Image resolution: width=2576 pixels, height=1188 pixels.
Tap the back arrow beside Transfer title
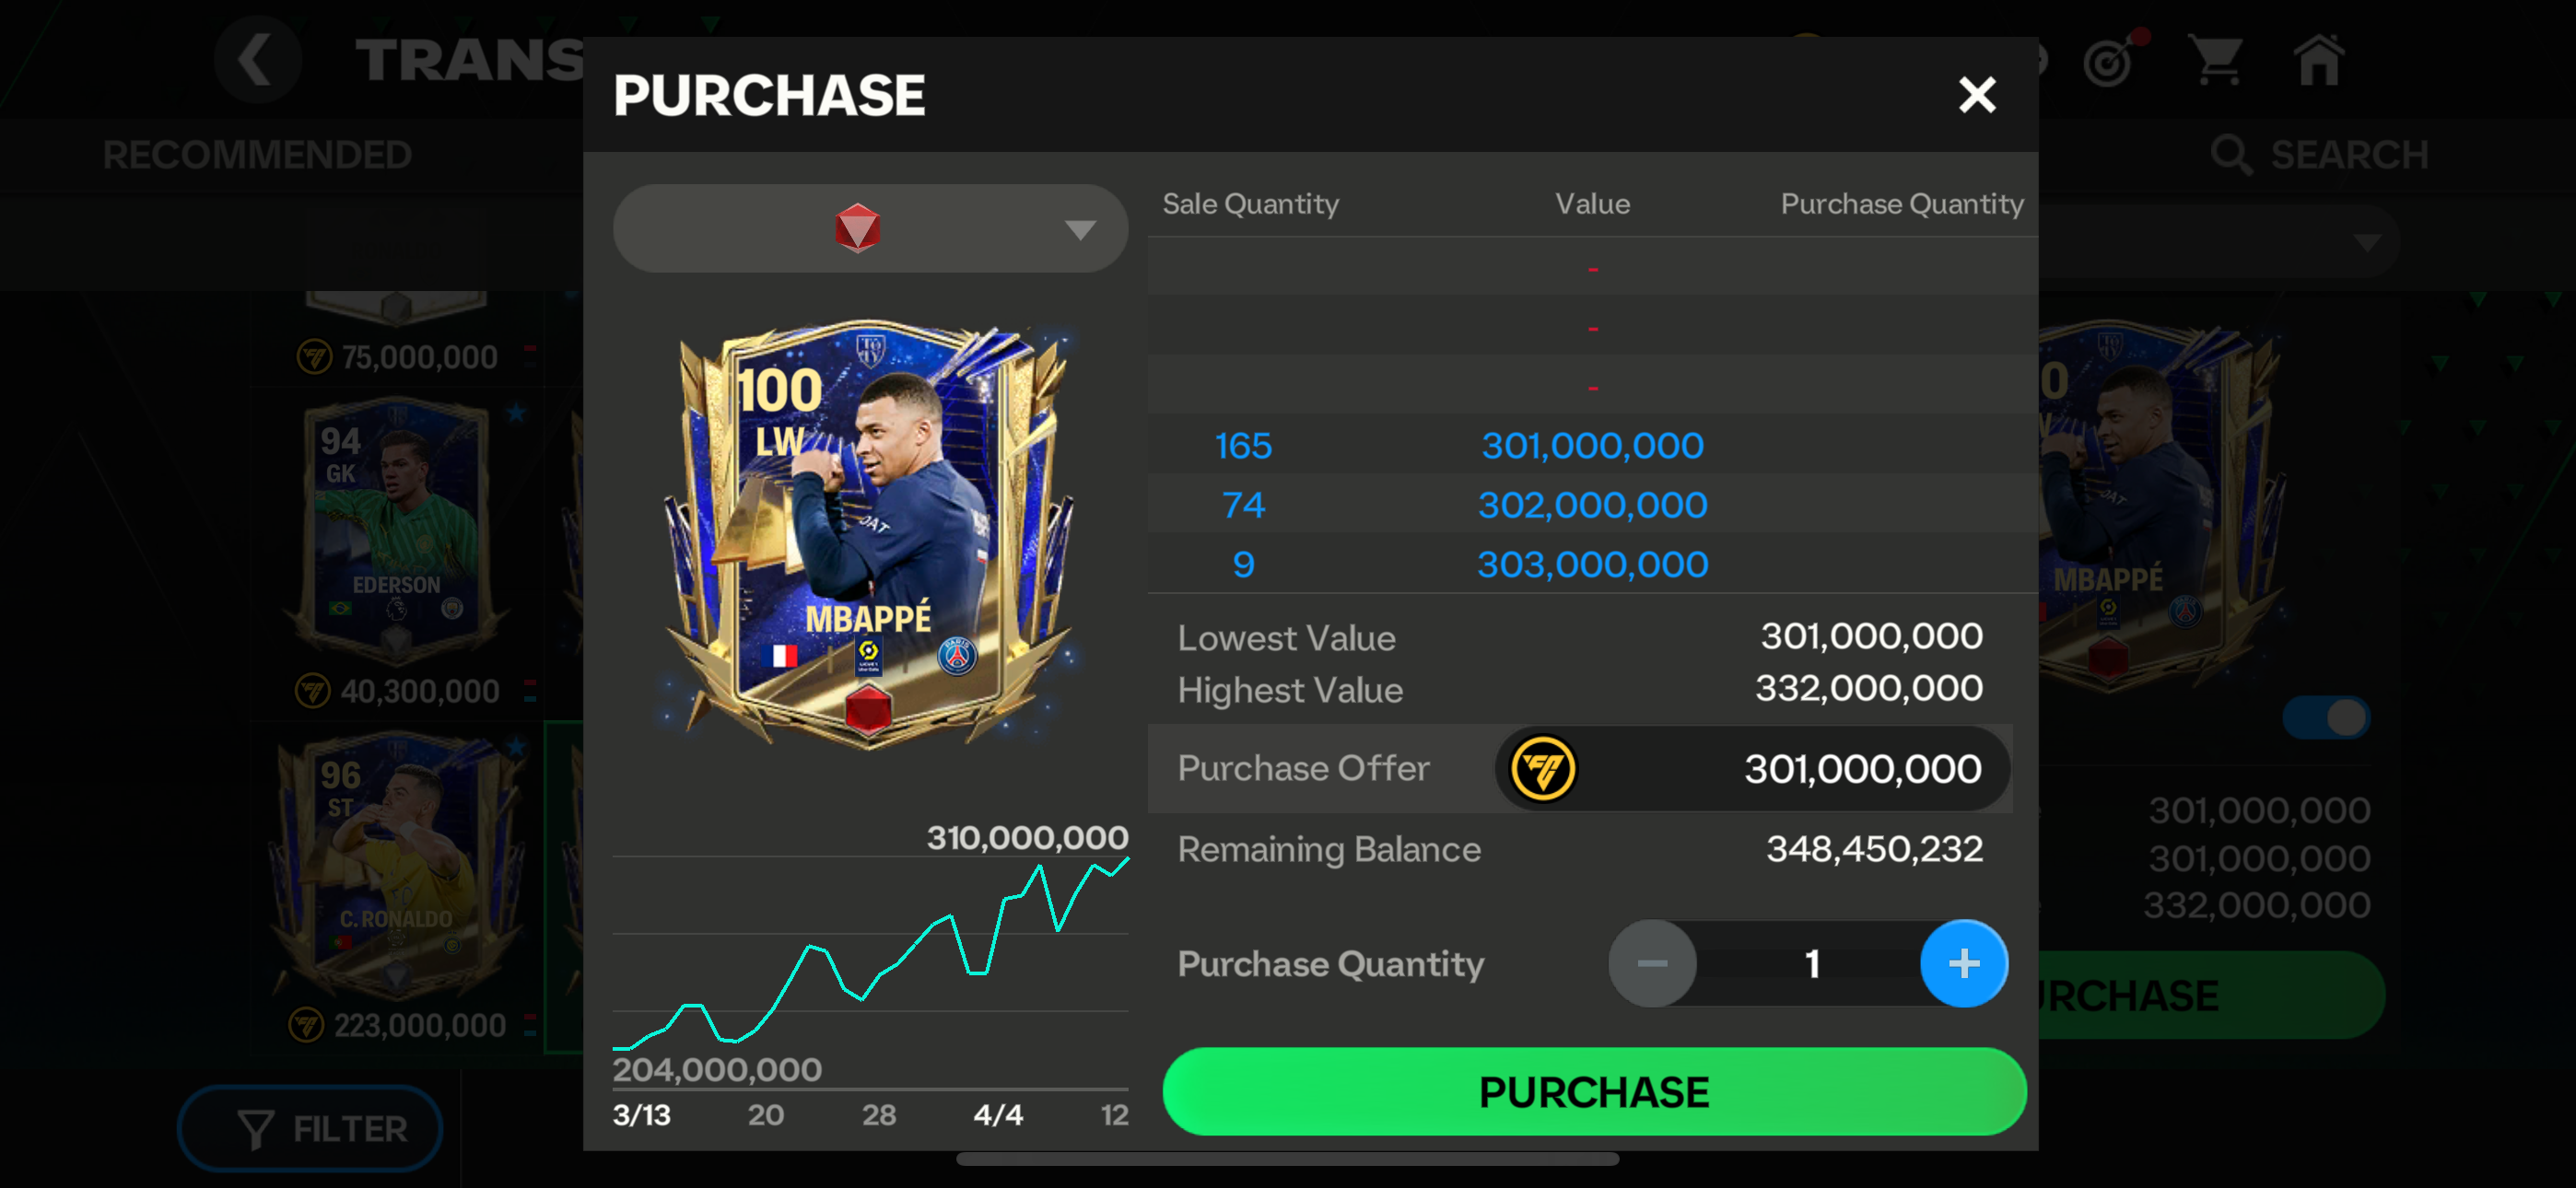coord(256,59)
